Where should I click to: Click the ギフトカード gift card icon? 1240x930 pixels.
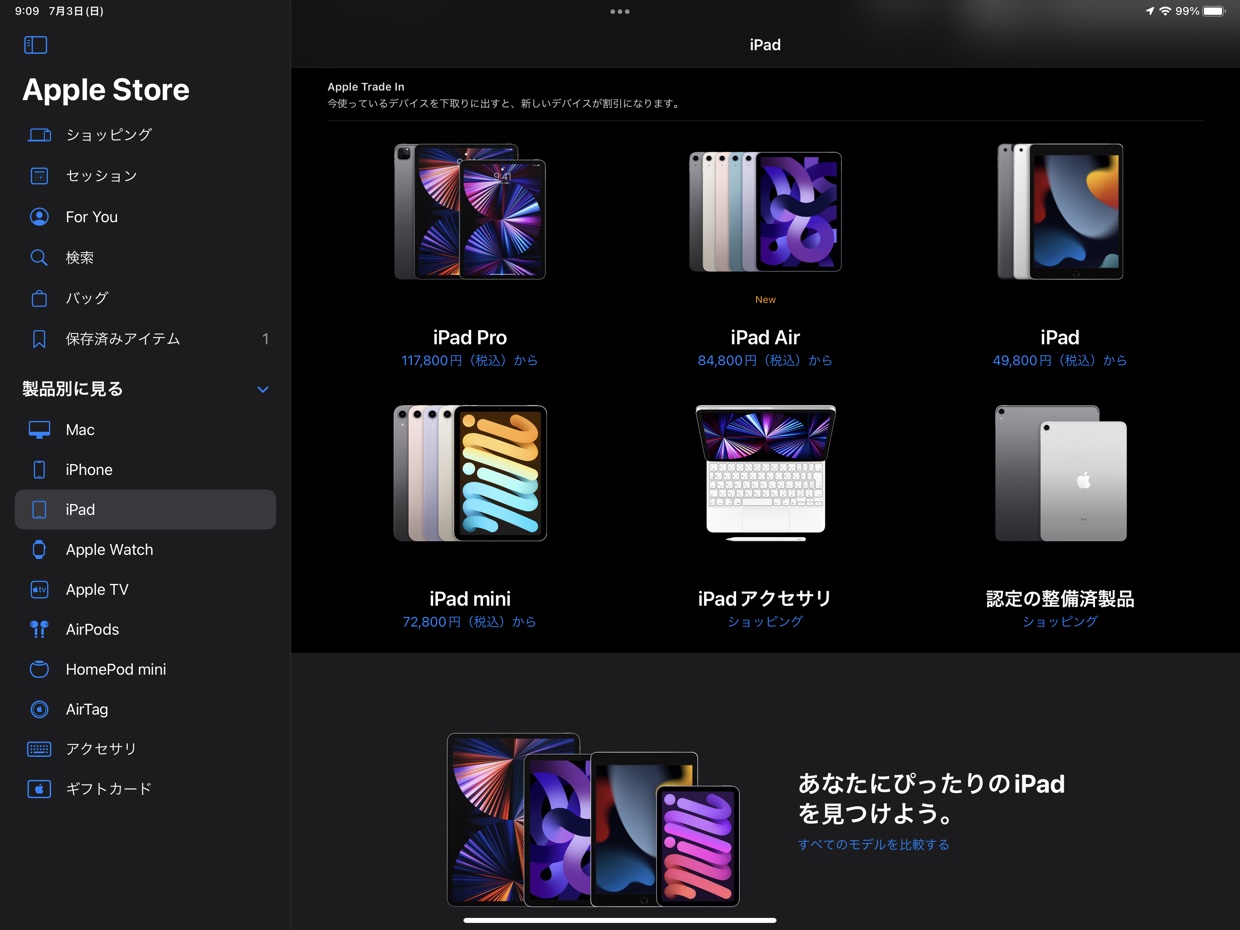[x=39, y=789]
